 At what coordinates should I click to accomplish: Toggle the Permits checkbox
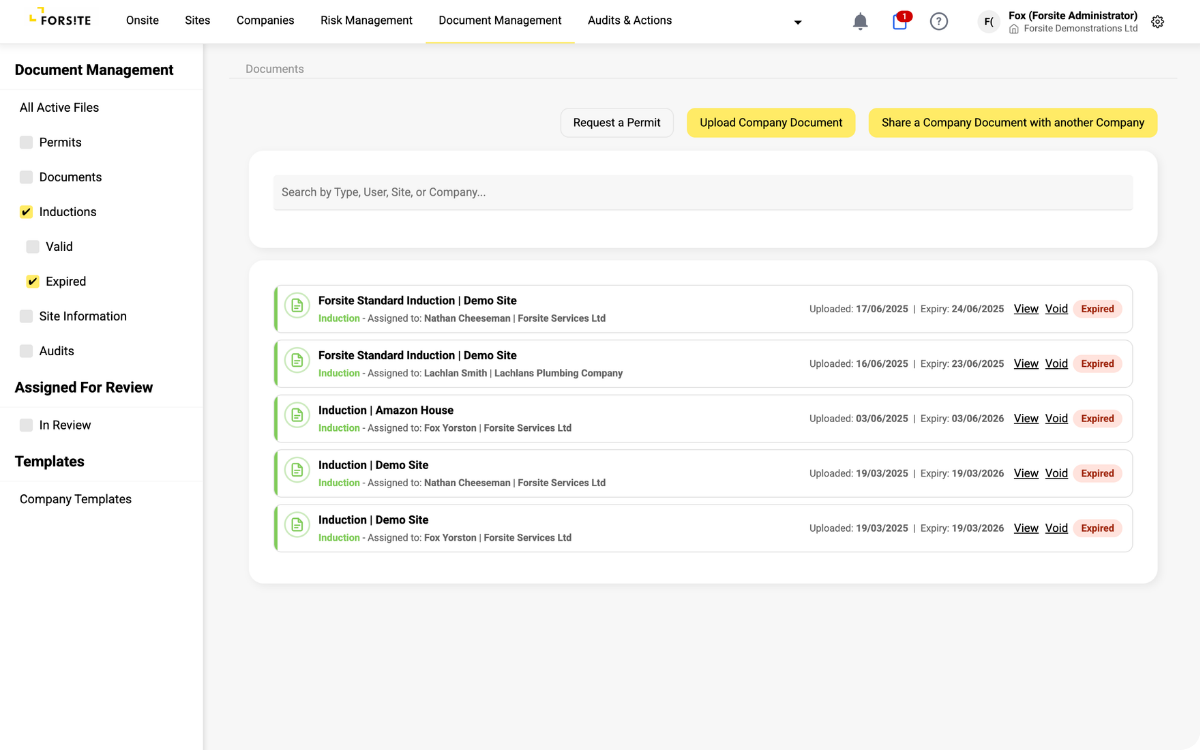[x=26, y=142]
